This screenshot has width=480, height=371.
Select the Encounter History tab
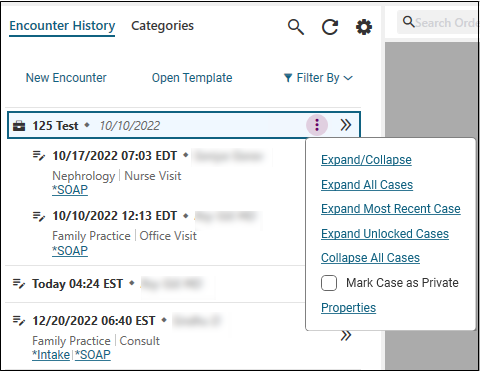pyautogui.click(x=62, y=26)
